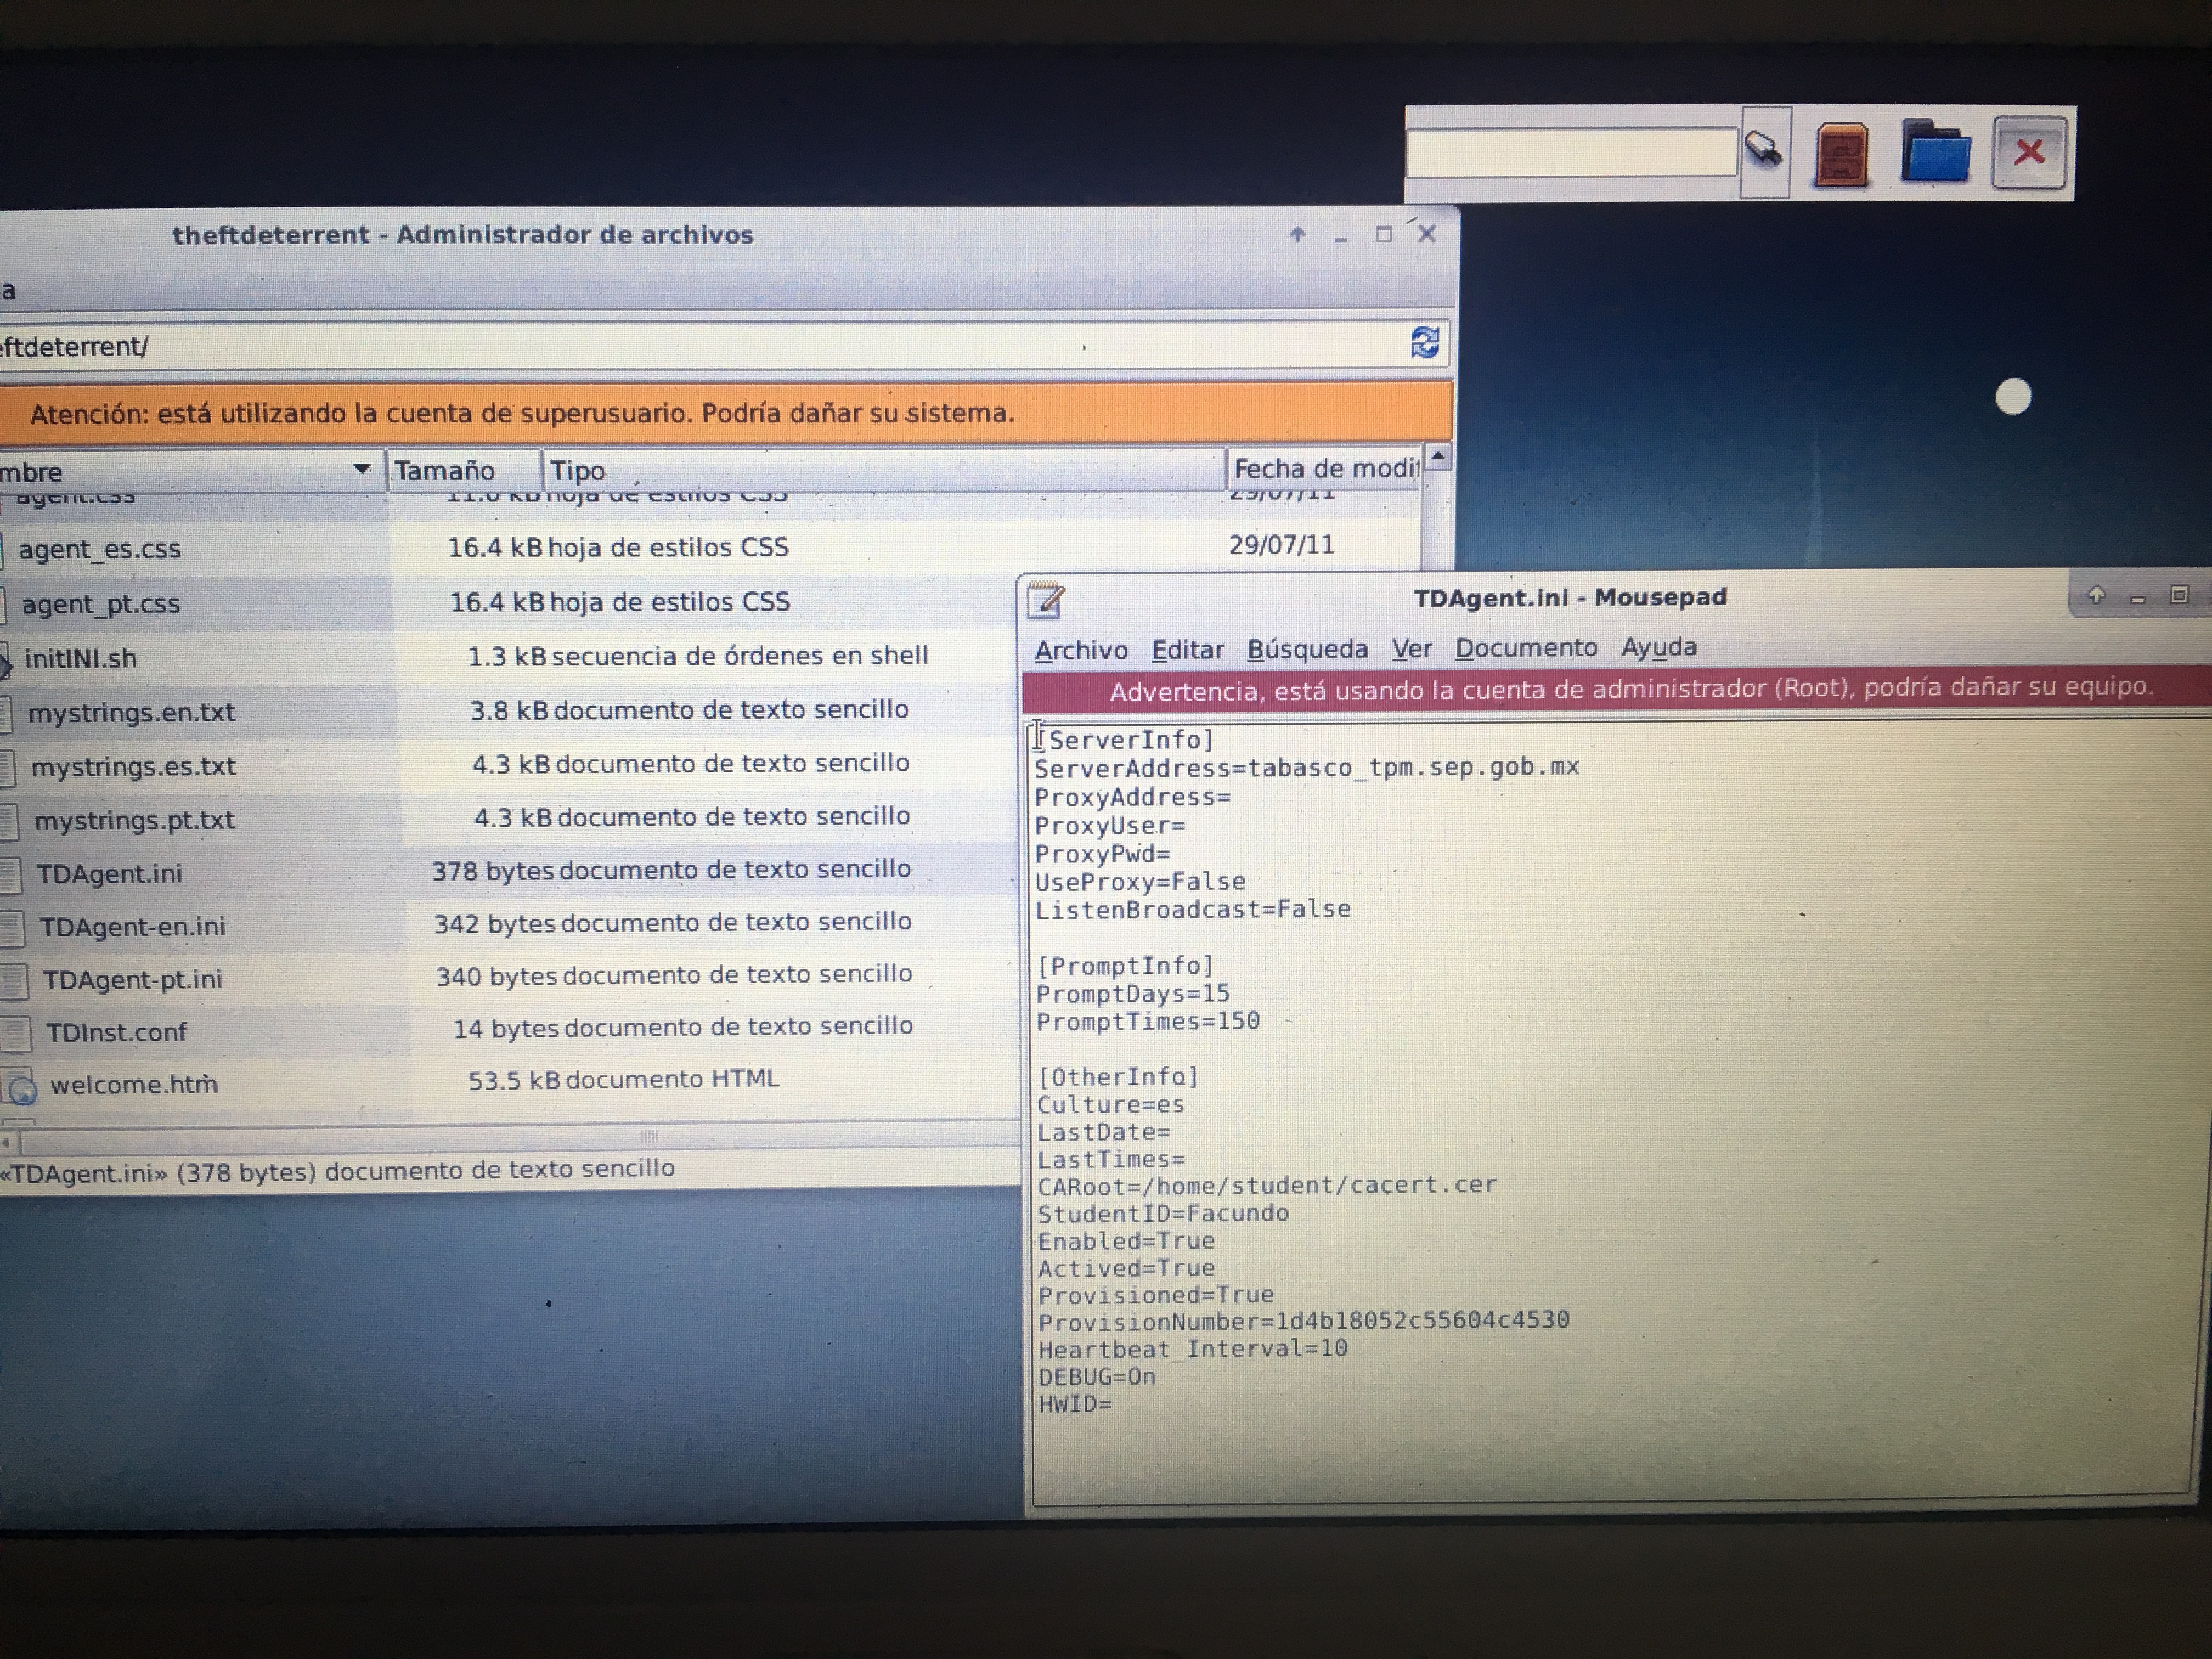
Task: Select the initINI.sh script file
Action: 80,659
